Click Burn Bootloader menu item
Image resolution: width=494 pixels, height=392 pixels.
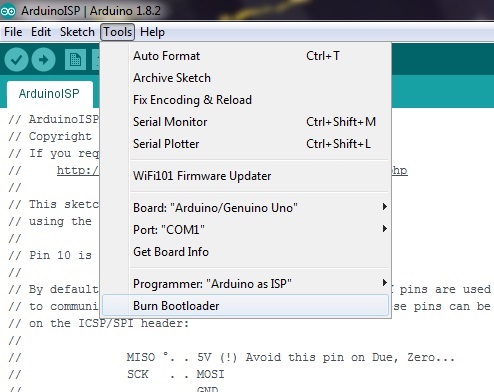tap(245, 306)
